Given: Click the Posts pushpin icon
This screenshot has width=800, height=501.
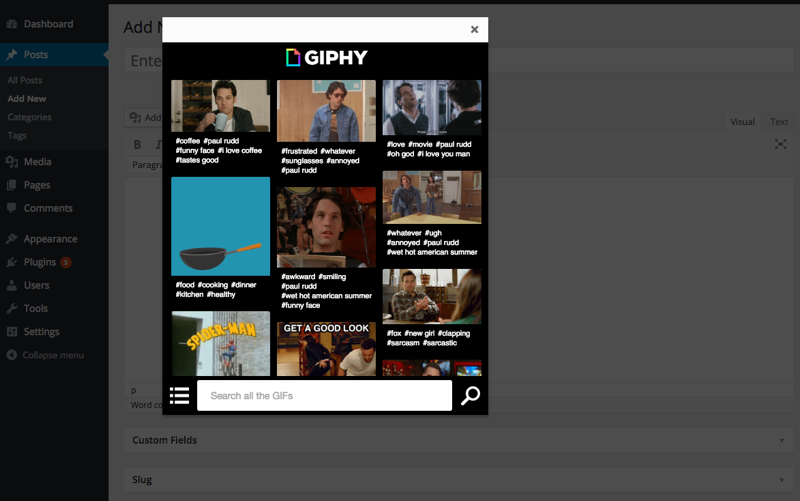Looking at the screenshot, I should point(12,55).
